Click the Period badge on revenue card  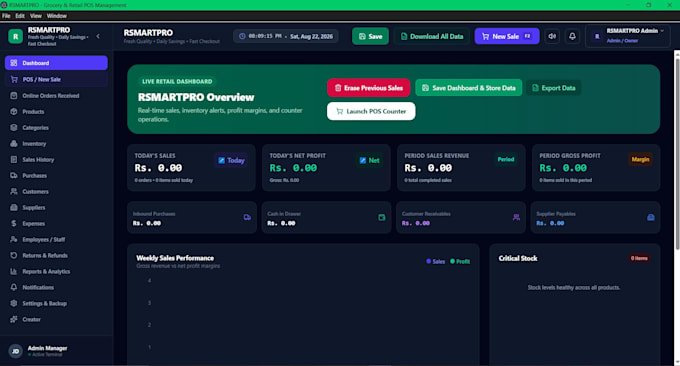pos(506,160)
